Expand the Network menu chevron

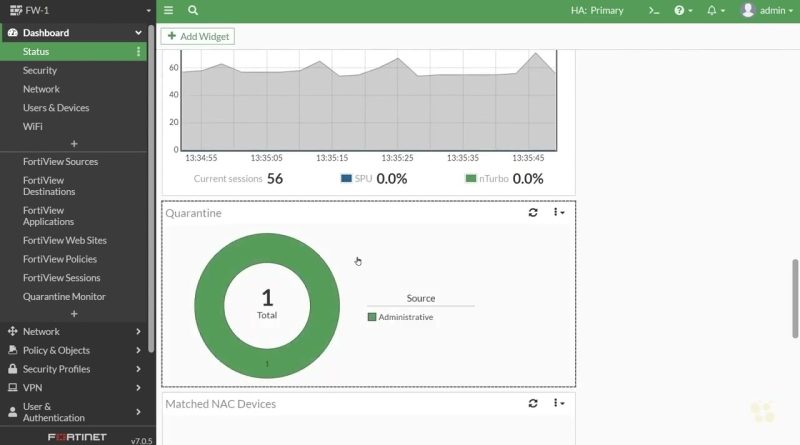tap(138, 332)
